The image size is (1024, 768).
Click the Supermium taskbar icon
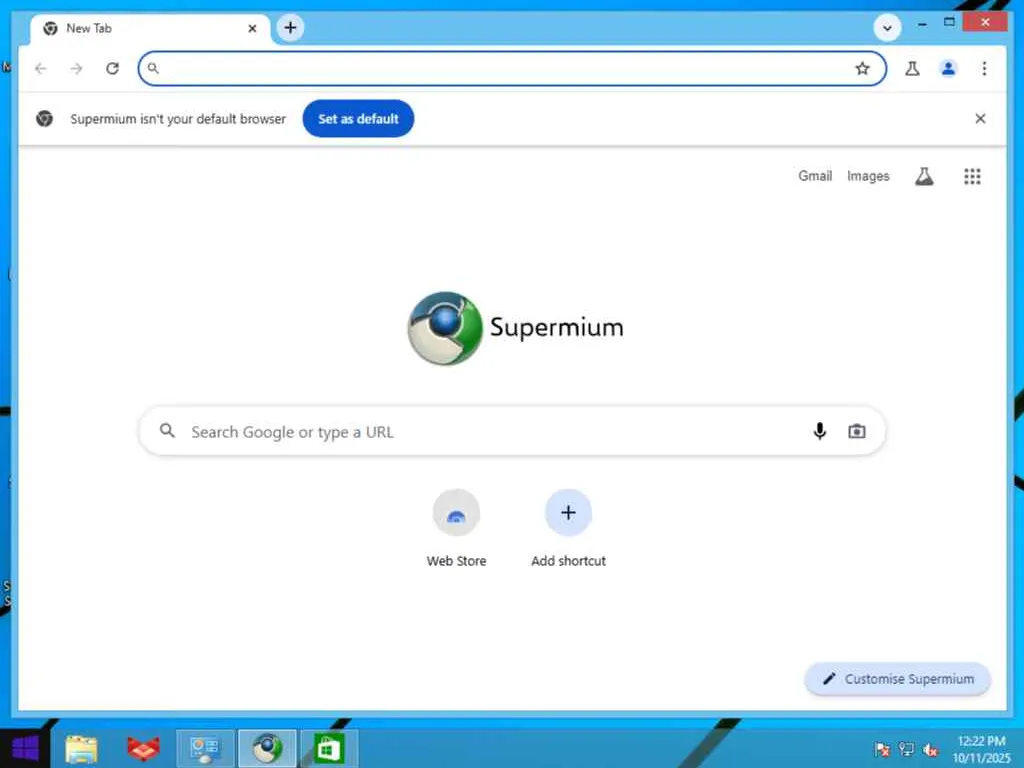[x=267, y=749]
